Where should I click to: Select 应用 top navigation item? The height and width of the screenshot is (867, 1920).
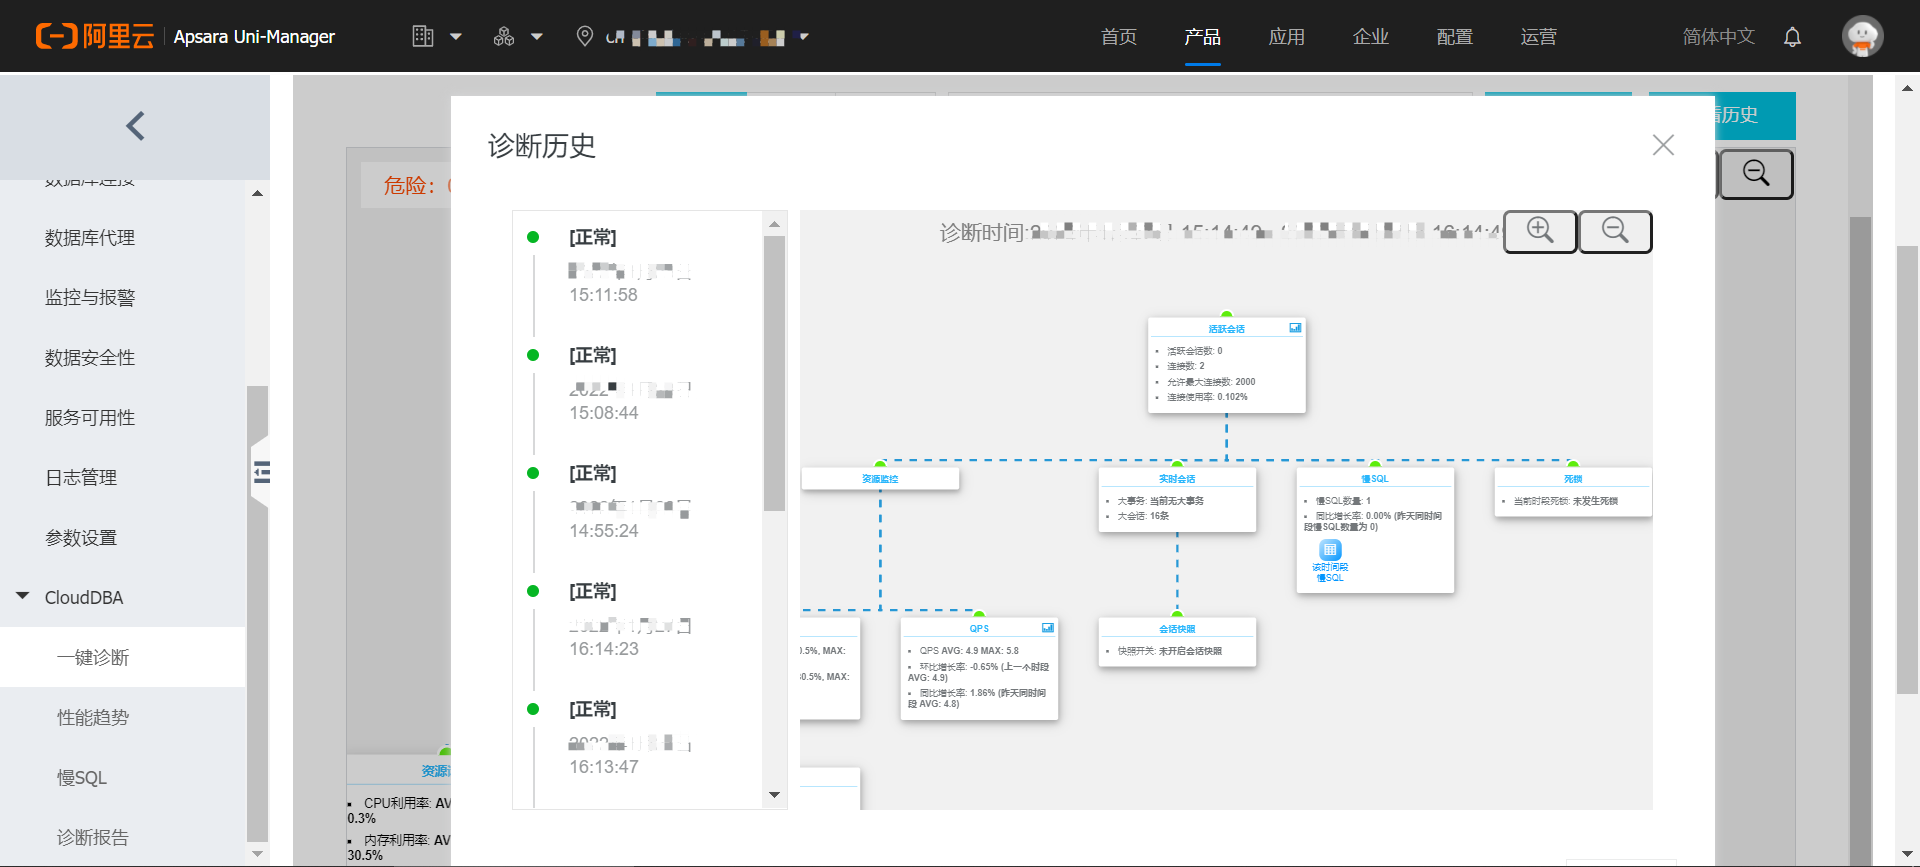(x=1287, y=37)
